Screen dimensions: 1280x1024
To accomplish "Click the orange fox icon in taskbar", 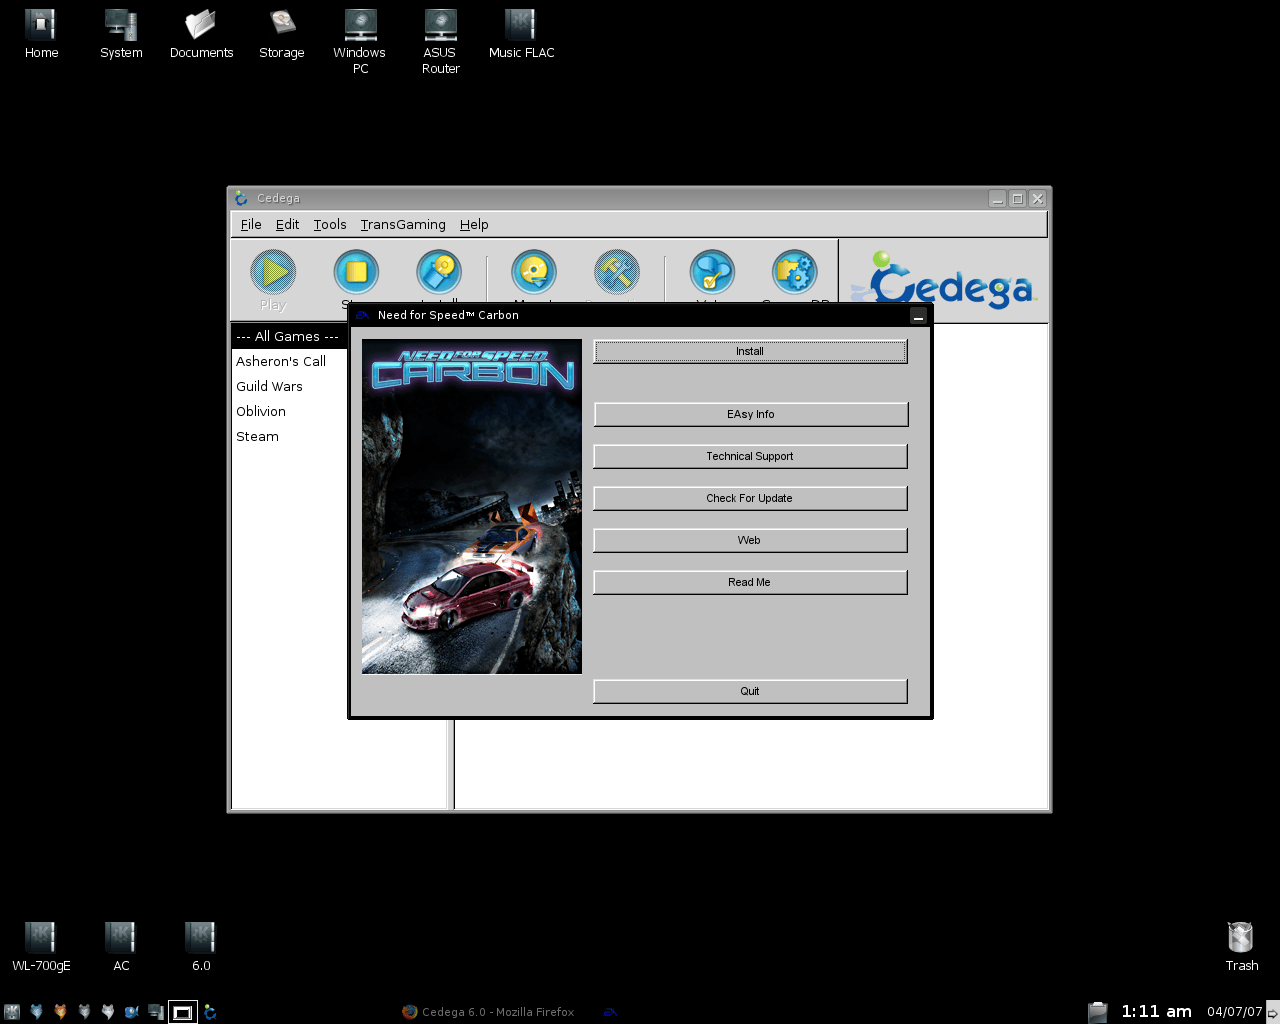I will [x=60, y=1012].
